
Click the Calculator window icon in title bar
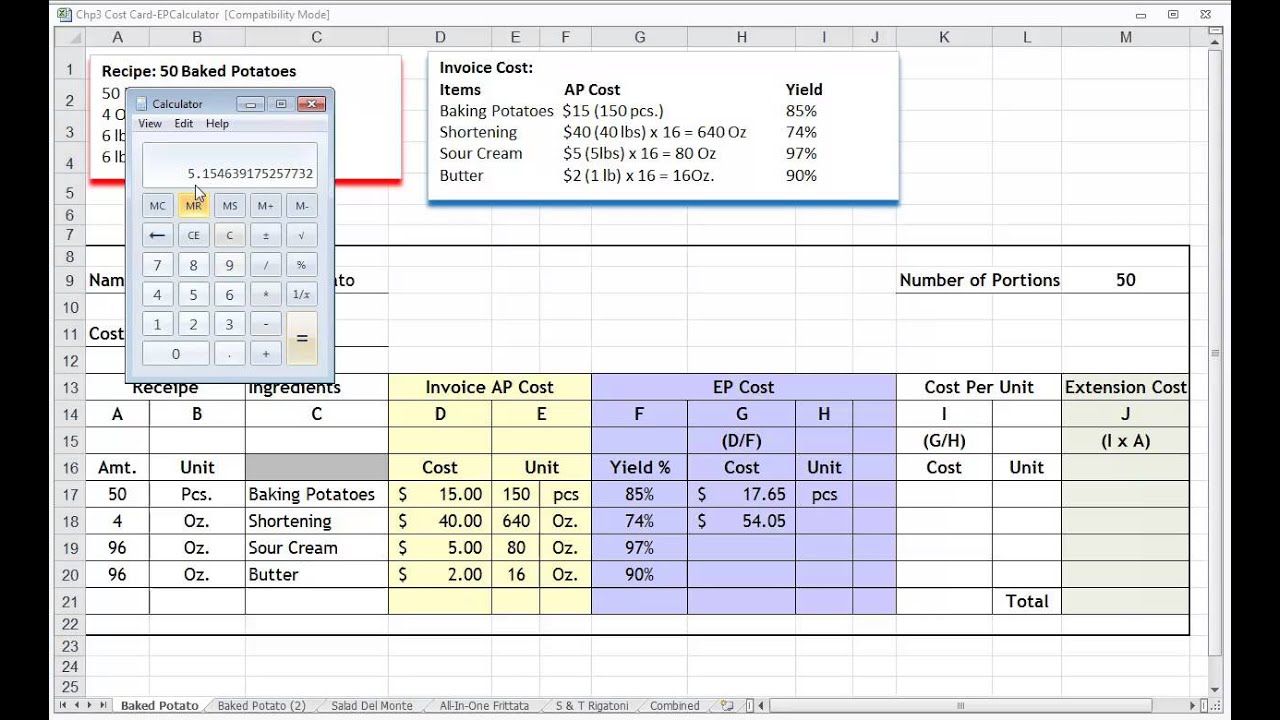(141, 104)
